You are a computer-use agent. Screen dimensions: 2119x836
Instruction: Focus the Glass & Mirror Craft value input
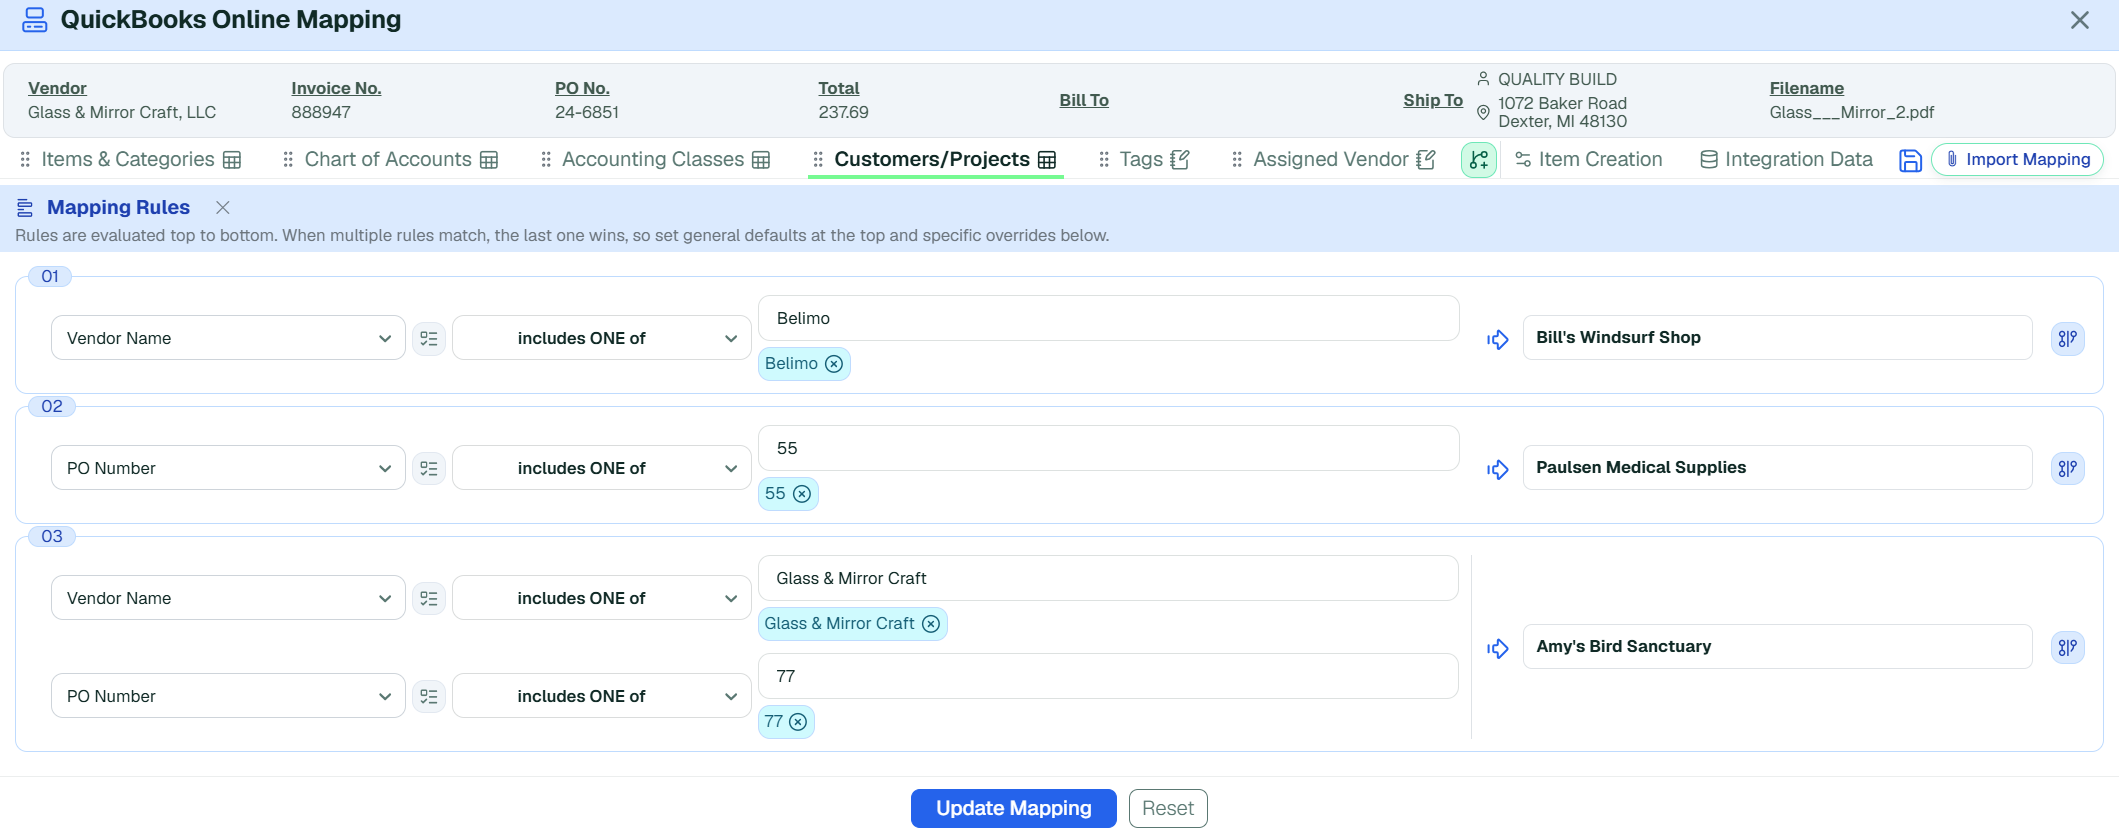[x=1108, y=578]
